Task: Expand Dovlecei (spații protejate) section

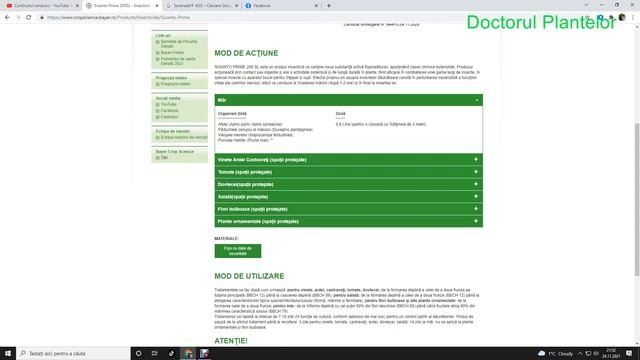Action: pyautogui.click(x=349, y=184)
